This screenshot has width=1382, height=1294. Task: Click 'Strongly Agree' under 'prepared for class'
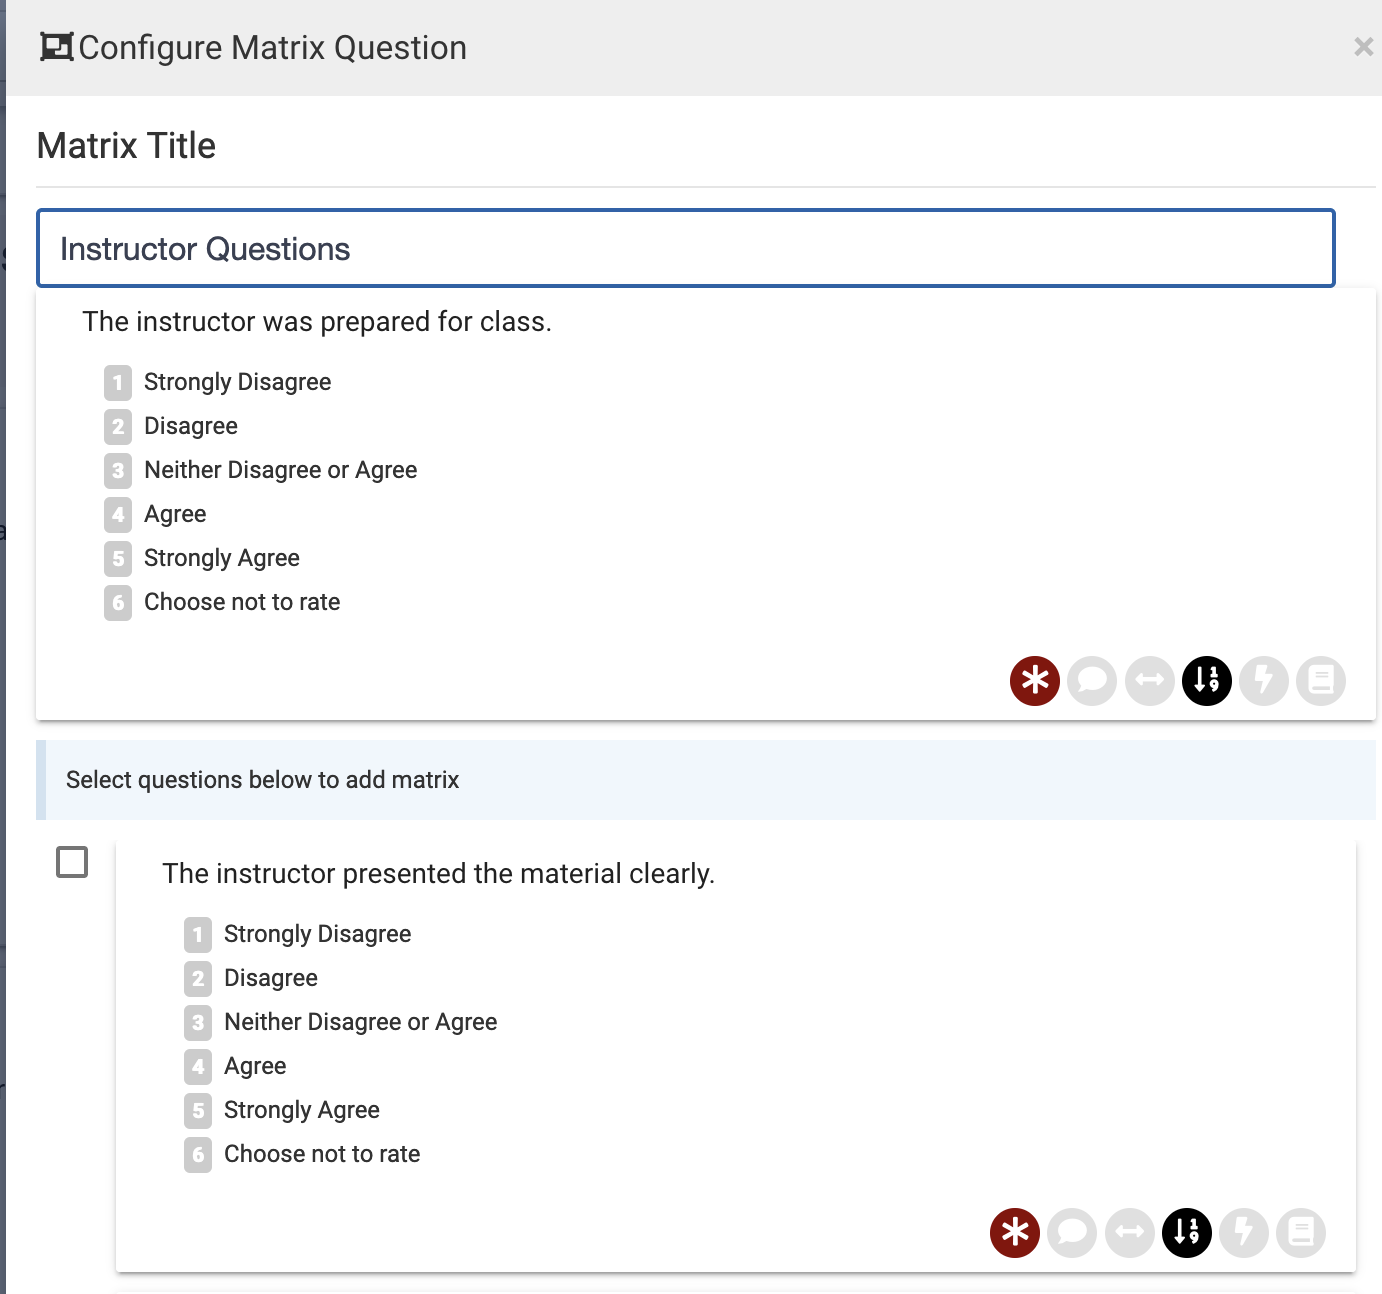point(222,558)
